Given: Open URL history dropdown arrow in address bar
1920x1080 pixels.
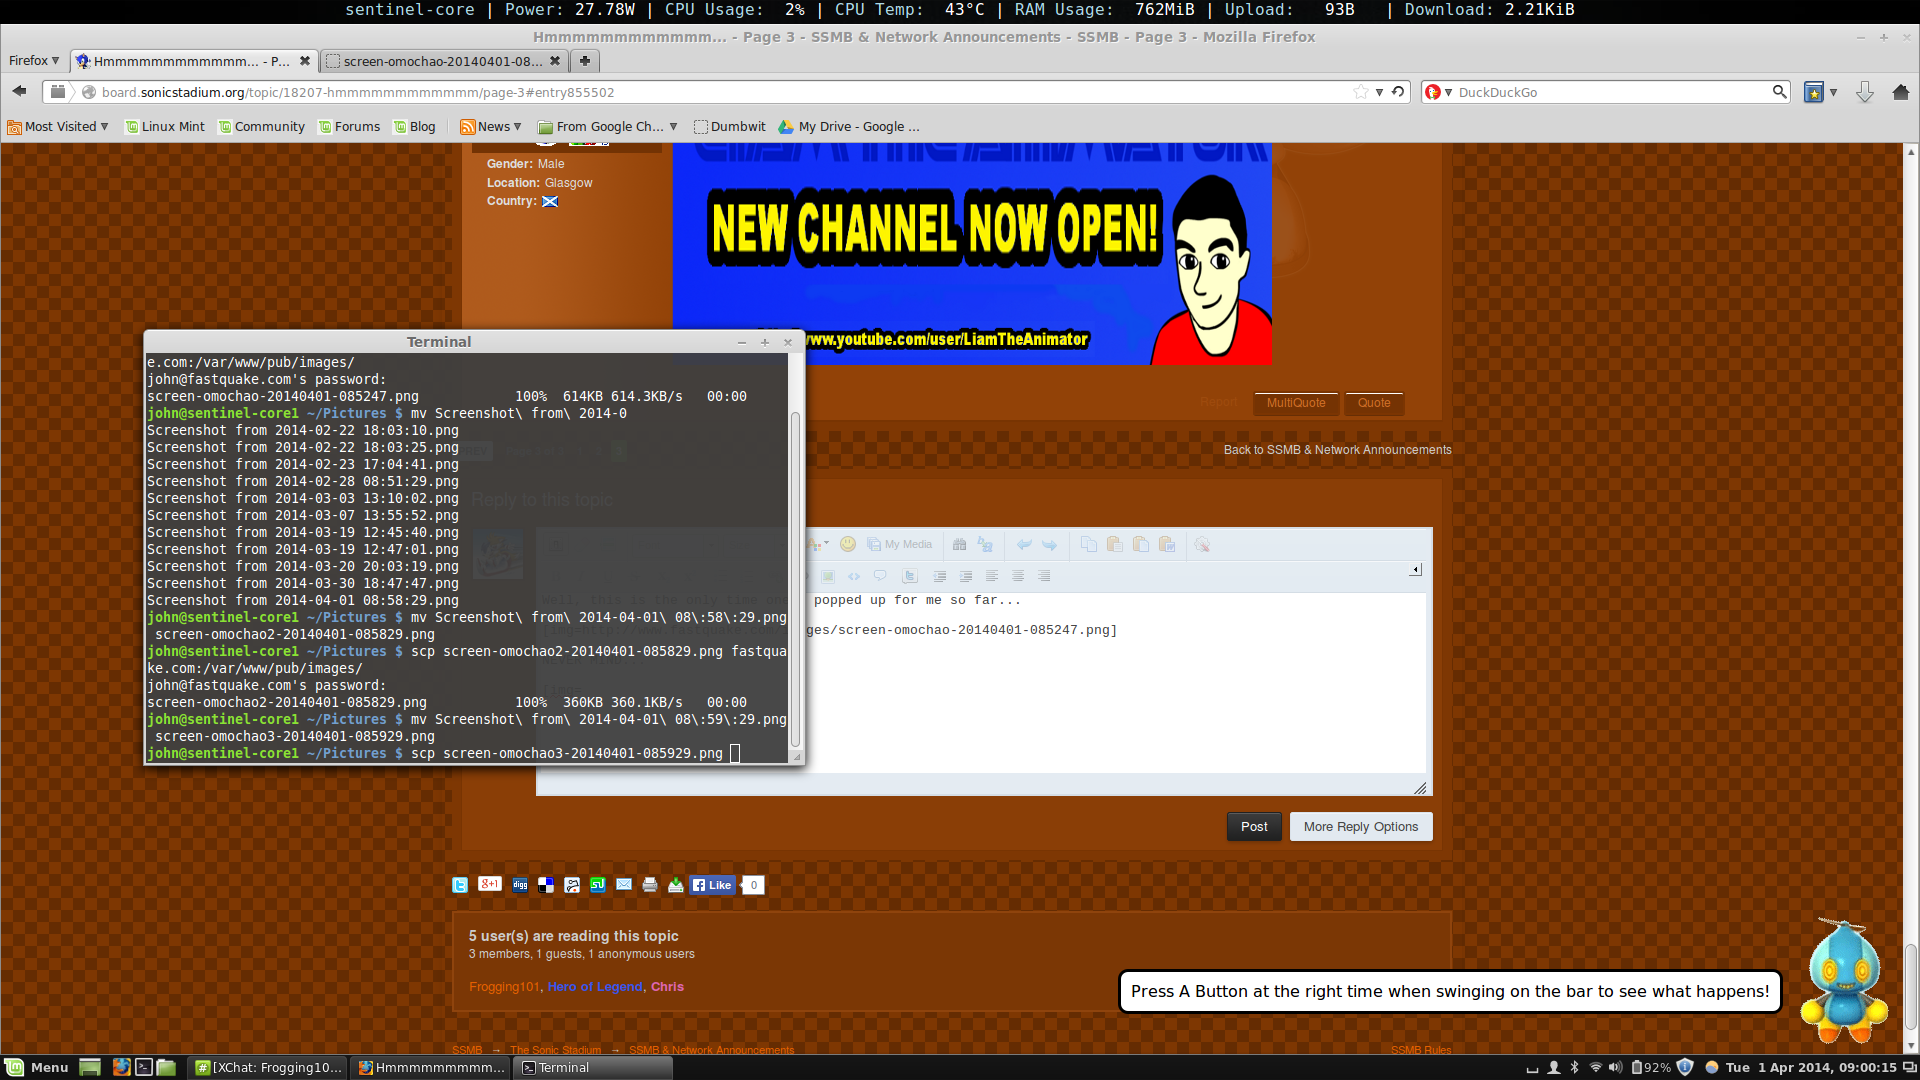Looking at the screenshot, I should (1379, 92).
